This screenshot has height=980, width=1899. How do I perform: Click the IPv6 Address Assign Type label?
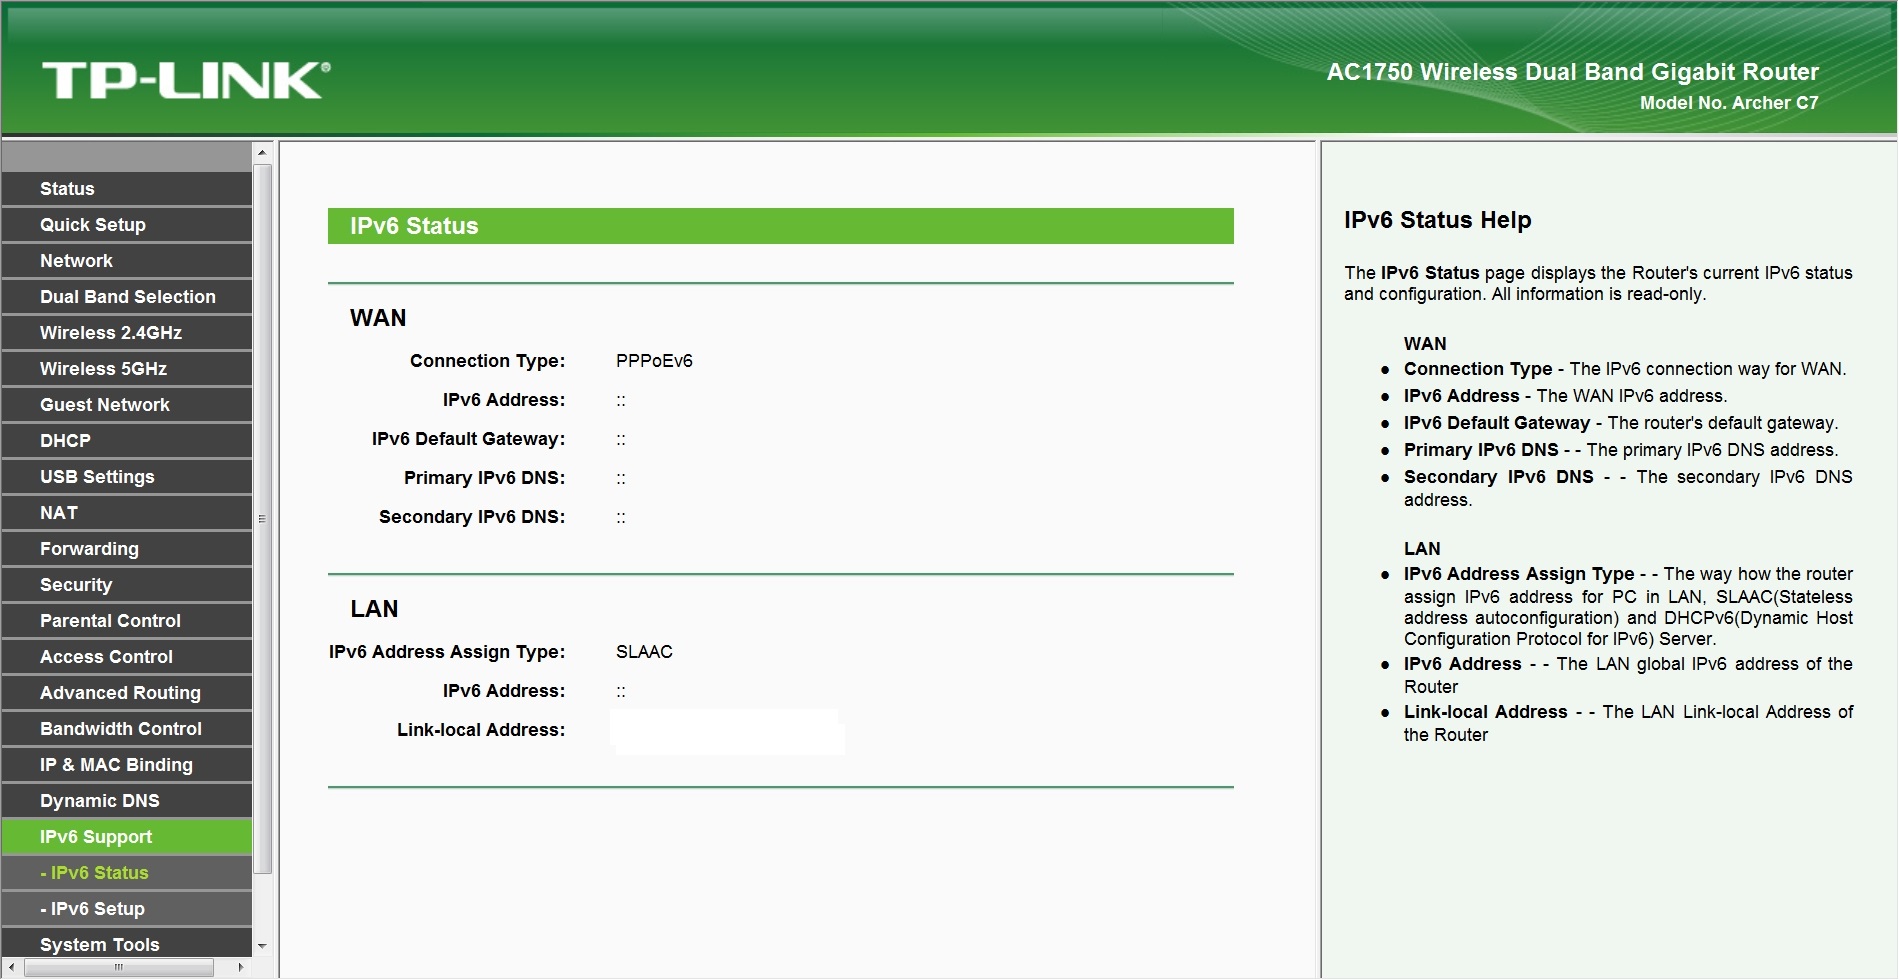pyautogui.click(x=447, y=652)
